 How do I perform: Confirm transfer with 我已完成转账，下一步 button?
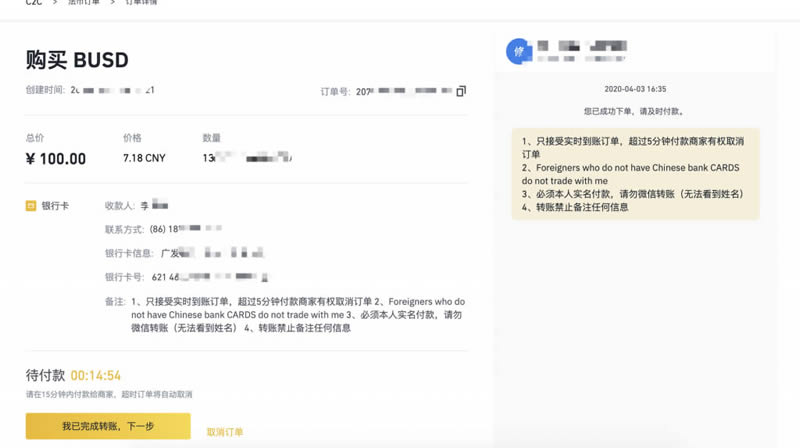click(x=108, y=426)
